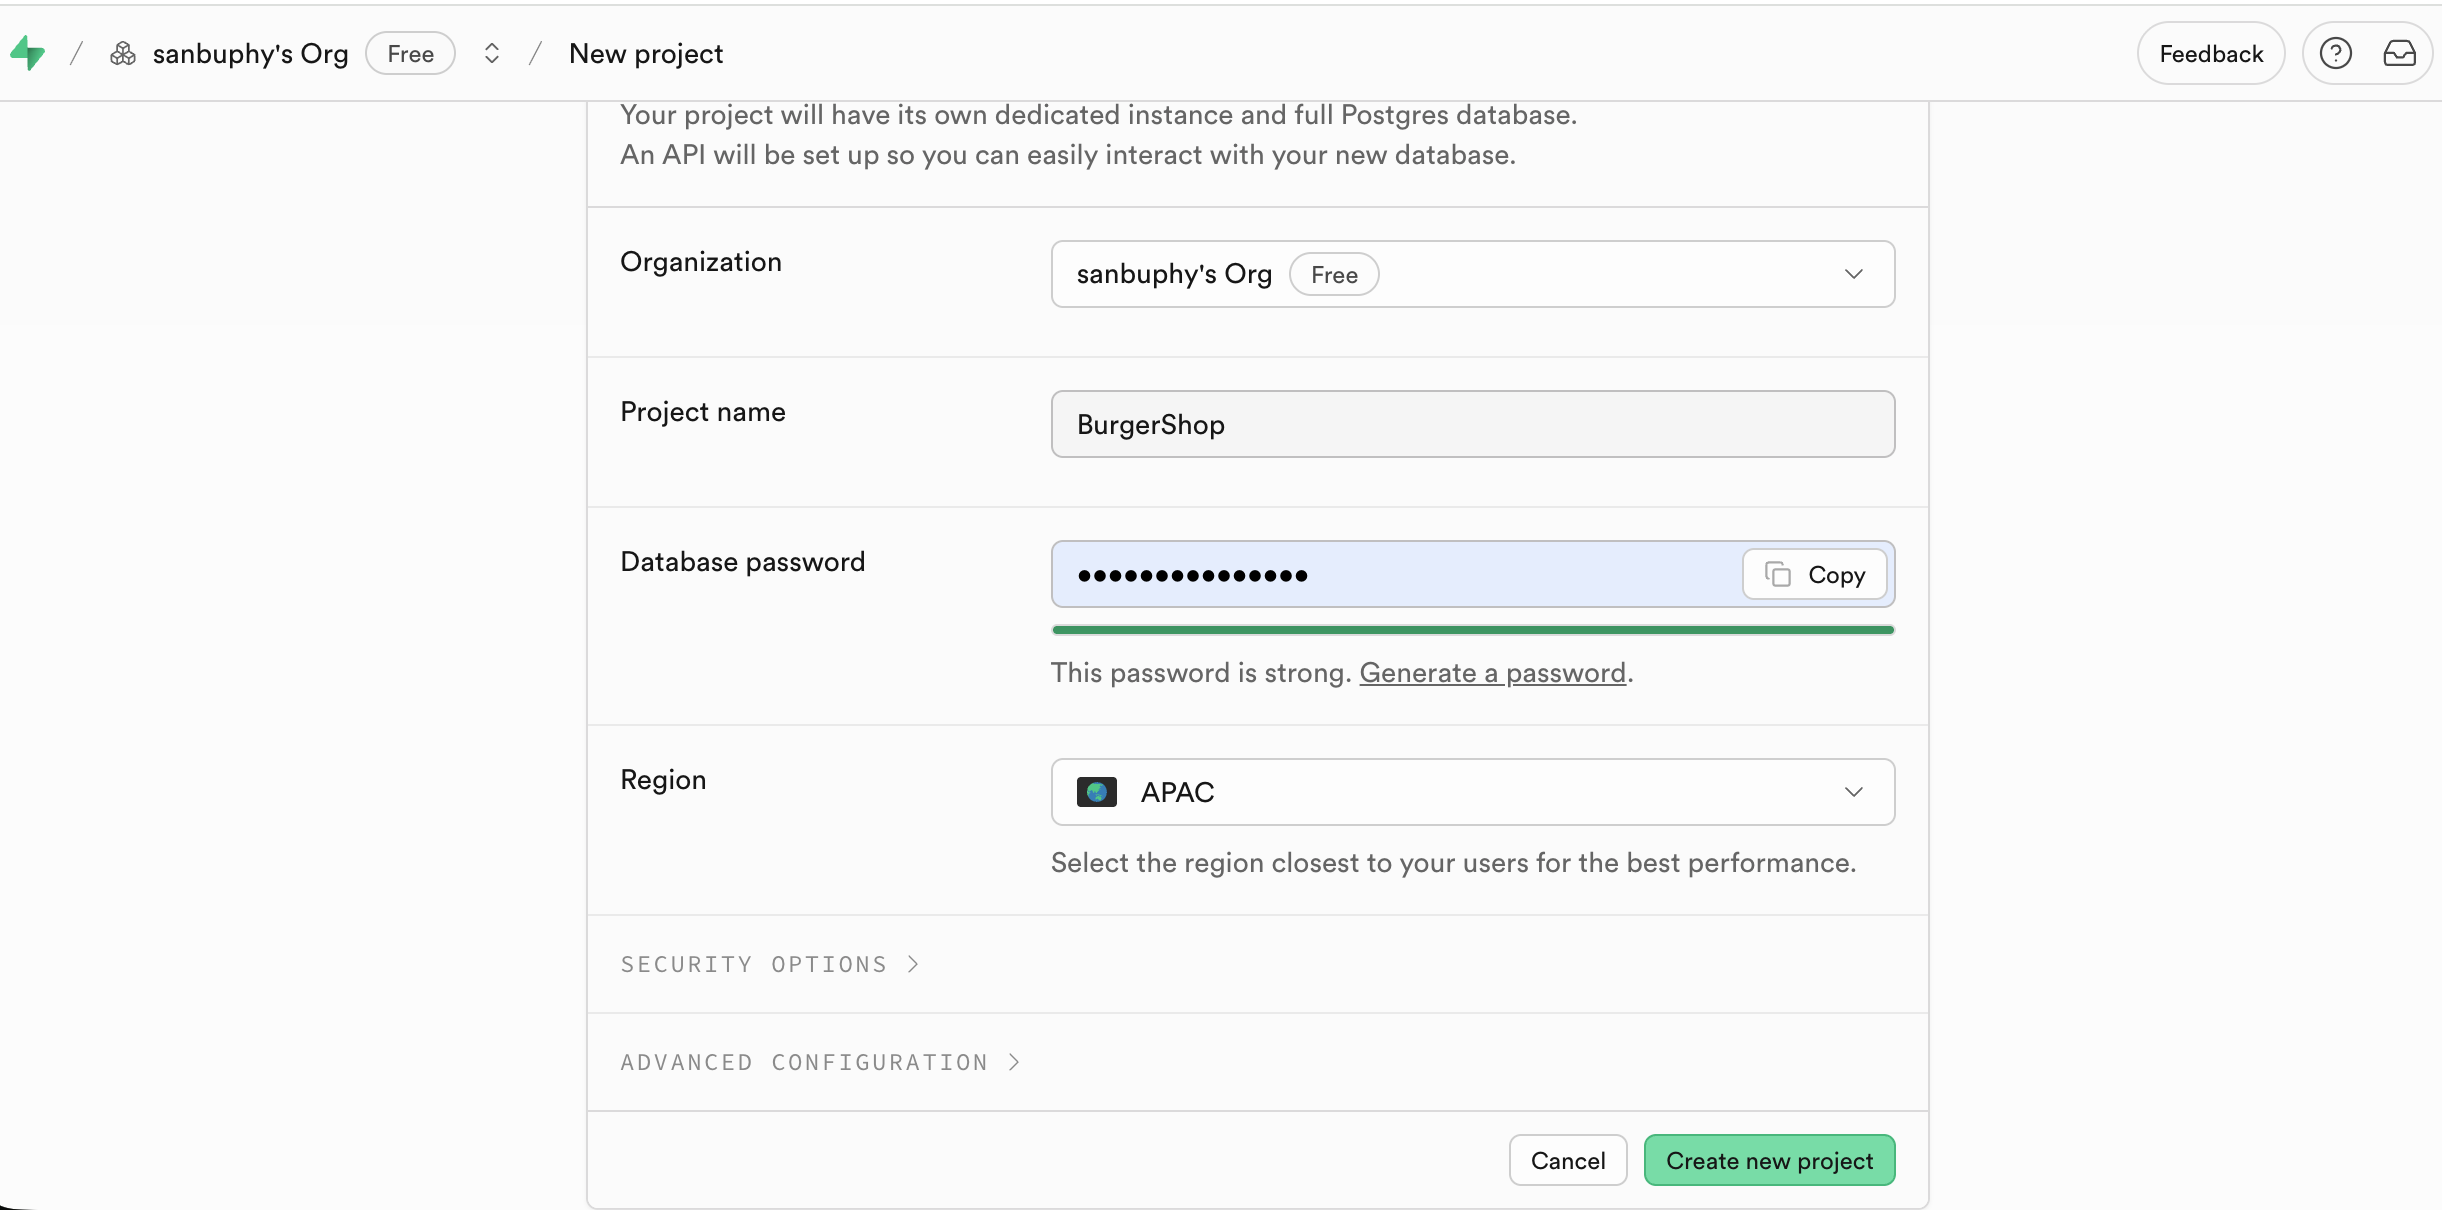This screenshot has height=1210, width=2442.
Task: Expand Advanced Configuration section
Action: (820, 1062)
